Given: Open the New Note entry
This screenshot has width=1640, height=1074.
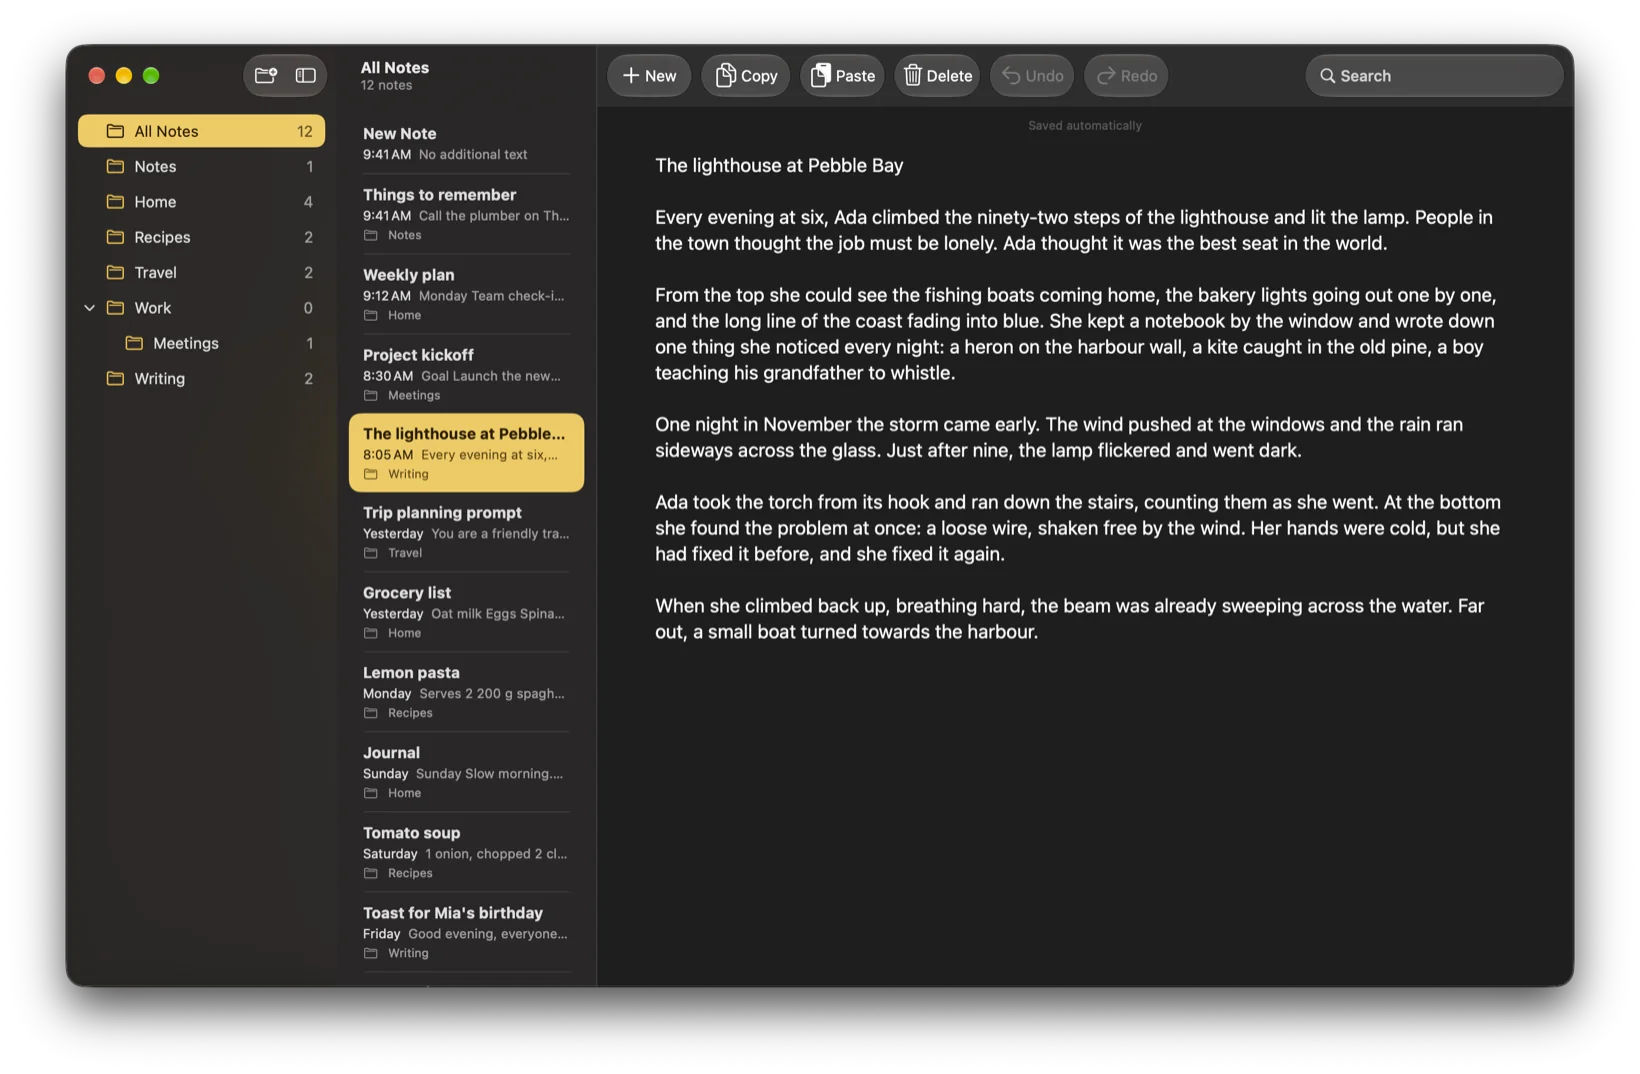Looking at the screenshot, I should 467,143.
